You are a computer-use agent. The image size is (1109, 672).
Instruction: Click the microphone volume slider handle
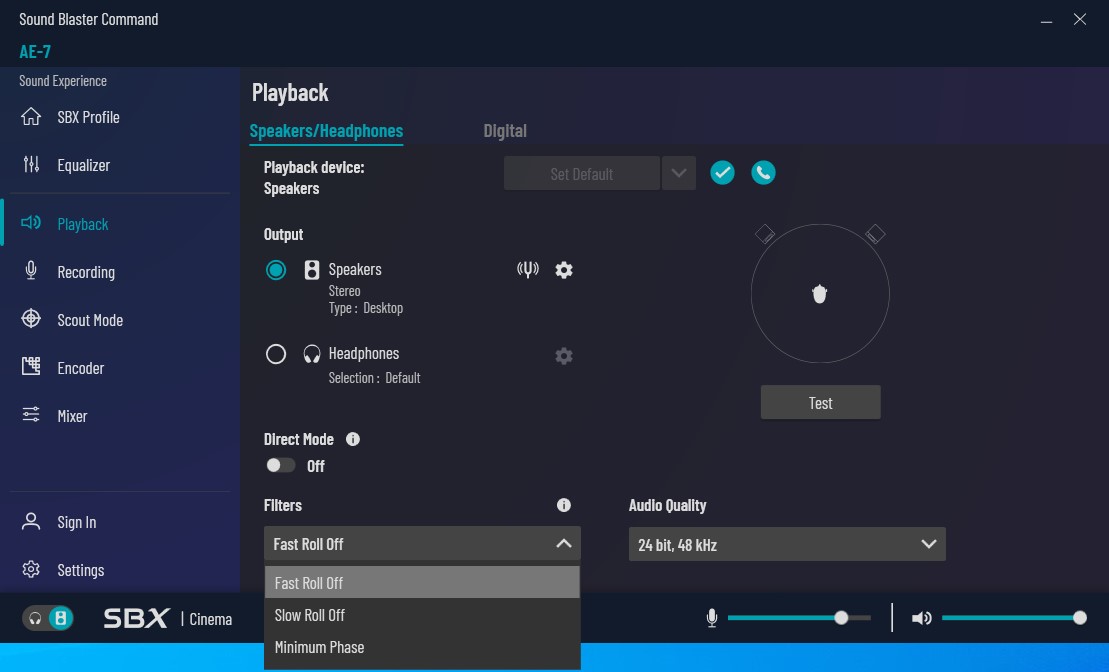click(x=841, y=618)
